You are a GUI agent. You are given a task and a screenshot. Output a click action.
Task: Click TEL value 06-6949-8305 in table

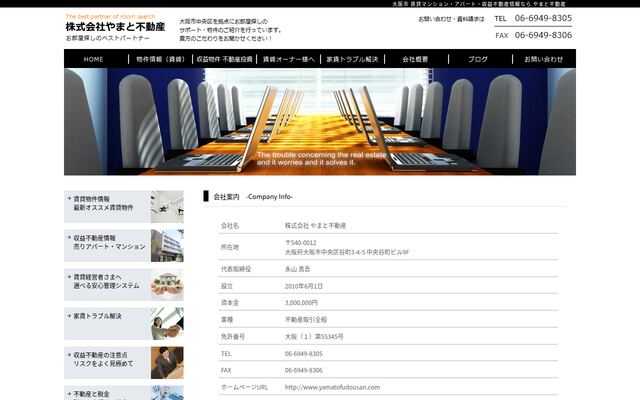point(304,353)
